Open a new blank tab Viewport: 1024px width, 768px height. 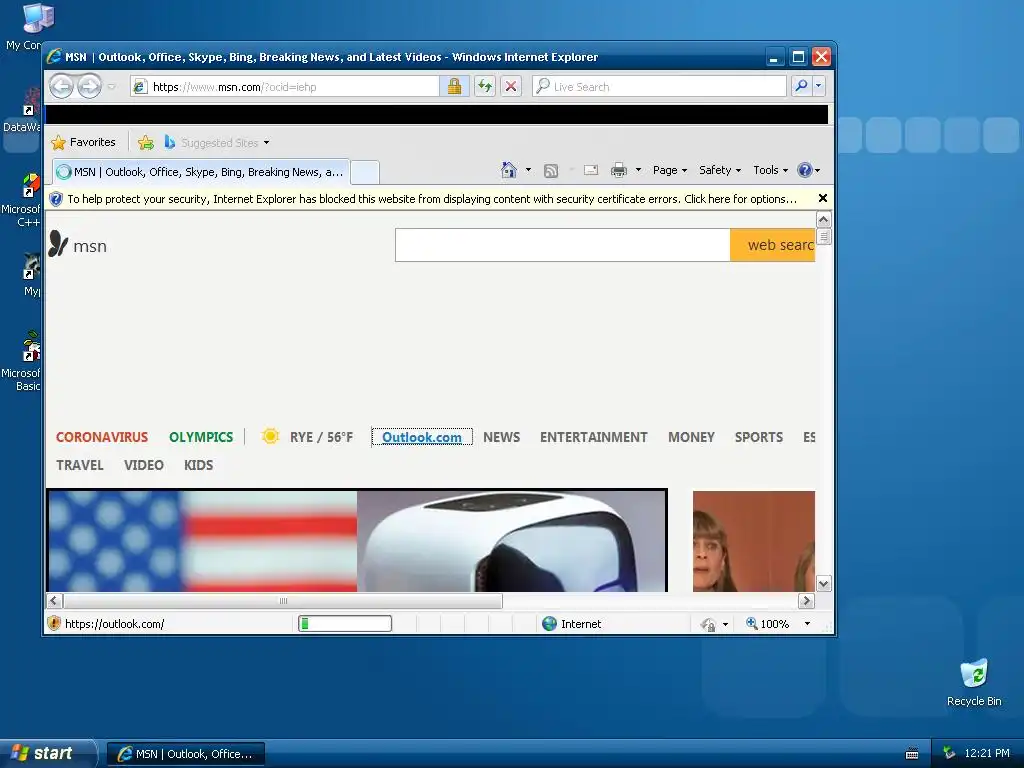point(364,172)
